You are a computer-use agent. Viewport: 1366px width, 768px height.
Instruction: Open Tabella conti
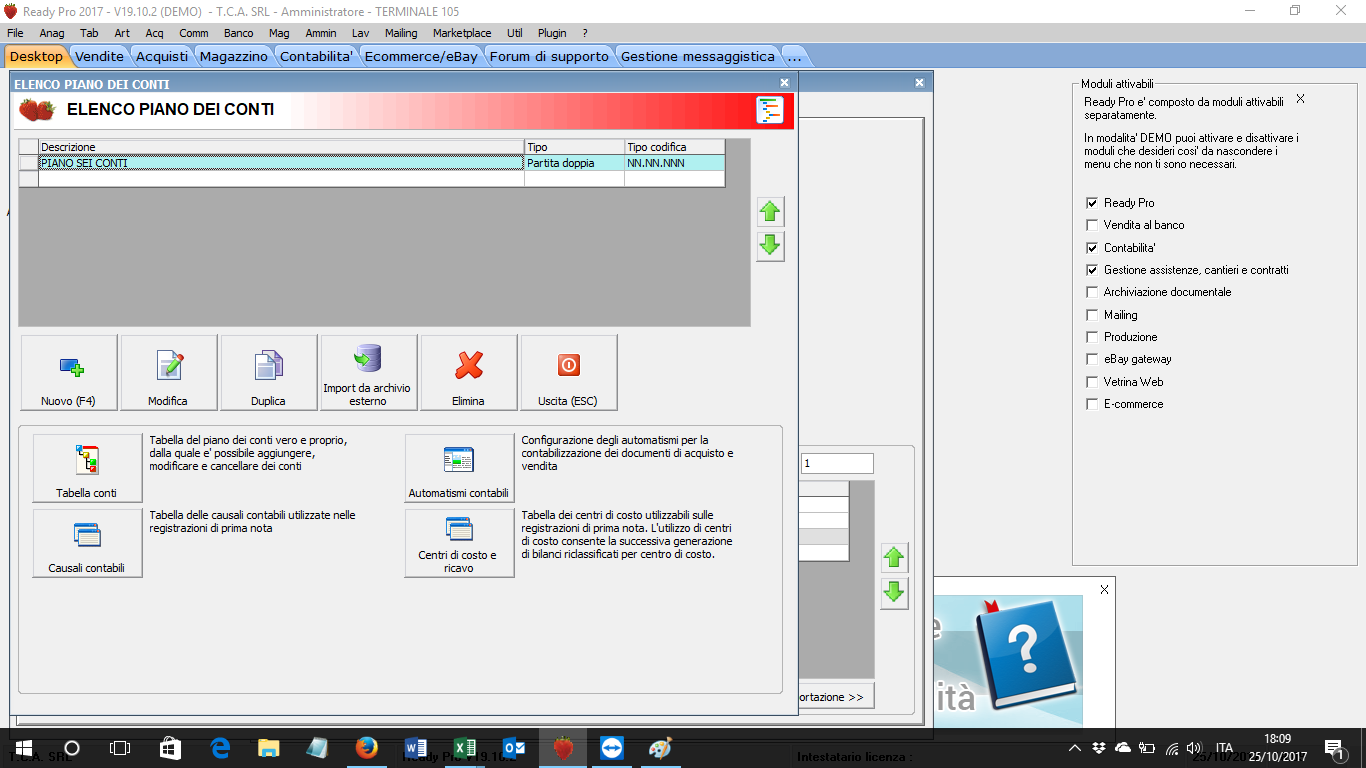click(x=87, y=468)
